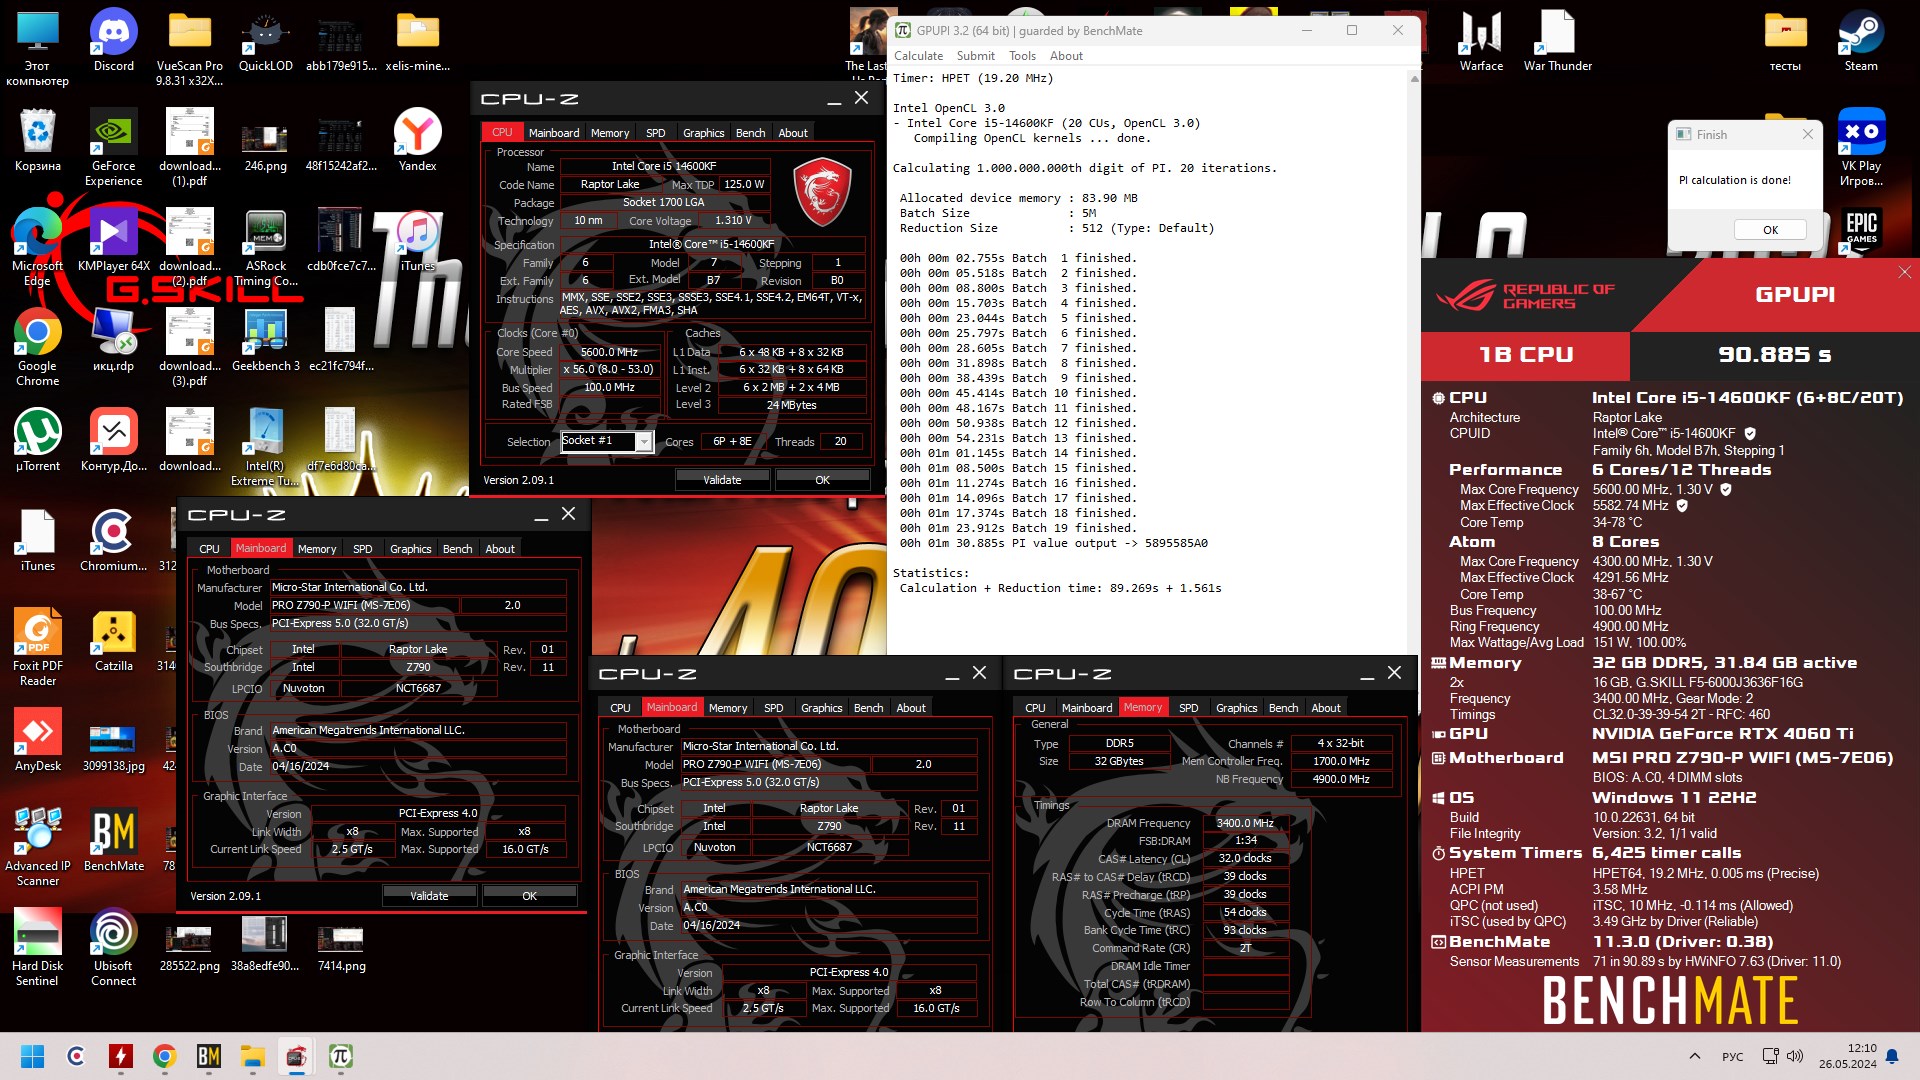
Task: Open Graphics tab in left Mainboard CPU-Z
Action: [x=410, y=548]
